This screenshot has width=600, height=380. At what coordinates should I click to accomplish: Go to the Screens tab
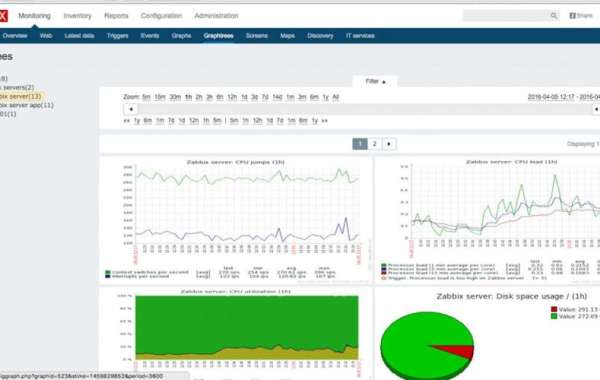256,36
